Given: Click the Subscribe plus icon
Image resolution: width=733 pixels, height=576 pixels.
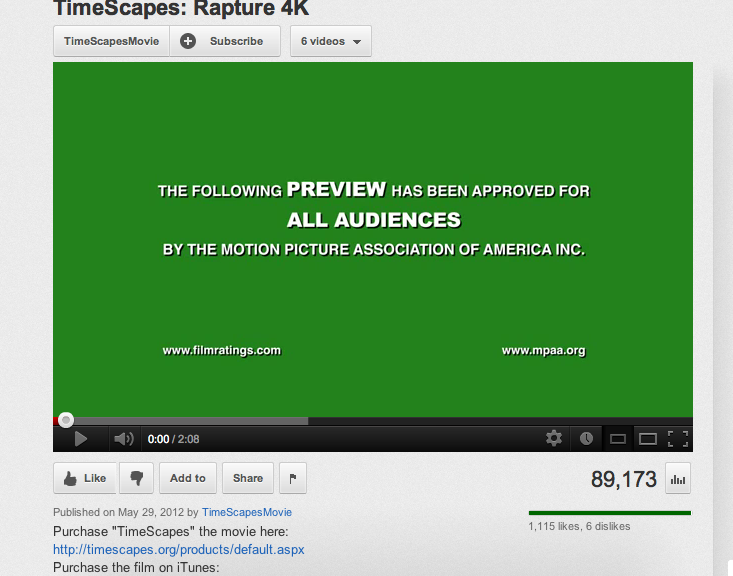Looking at the screenshot, I should [x=188, y=41].
